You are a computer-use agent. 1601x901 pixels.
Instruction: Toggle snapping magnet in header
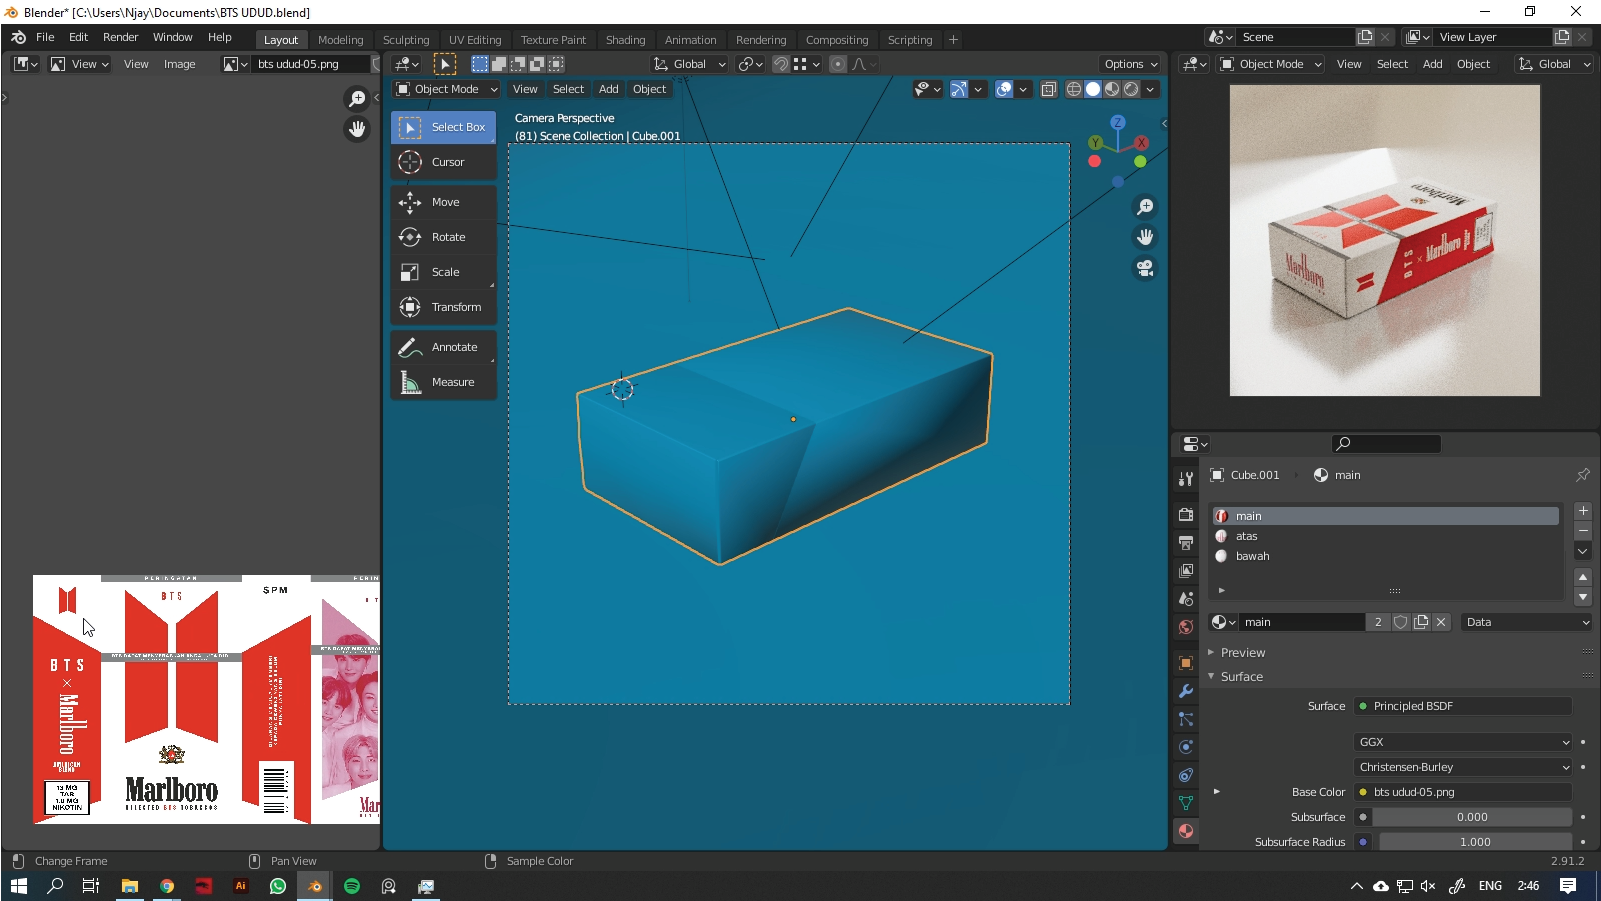click(781, 64)
